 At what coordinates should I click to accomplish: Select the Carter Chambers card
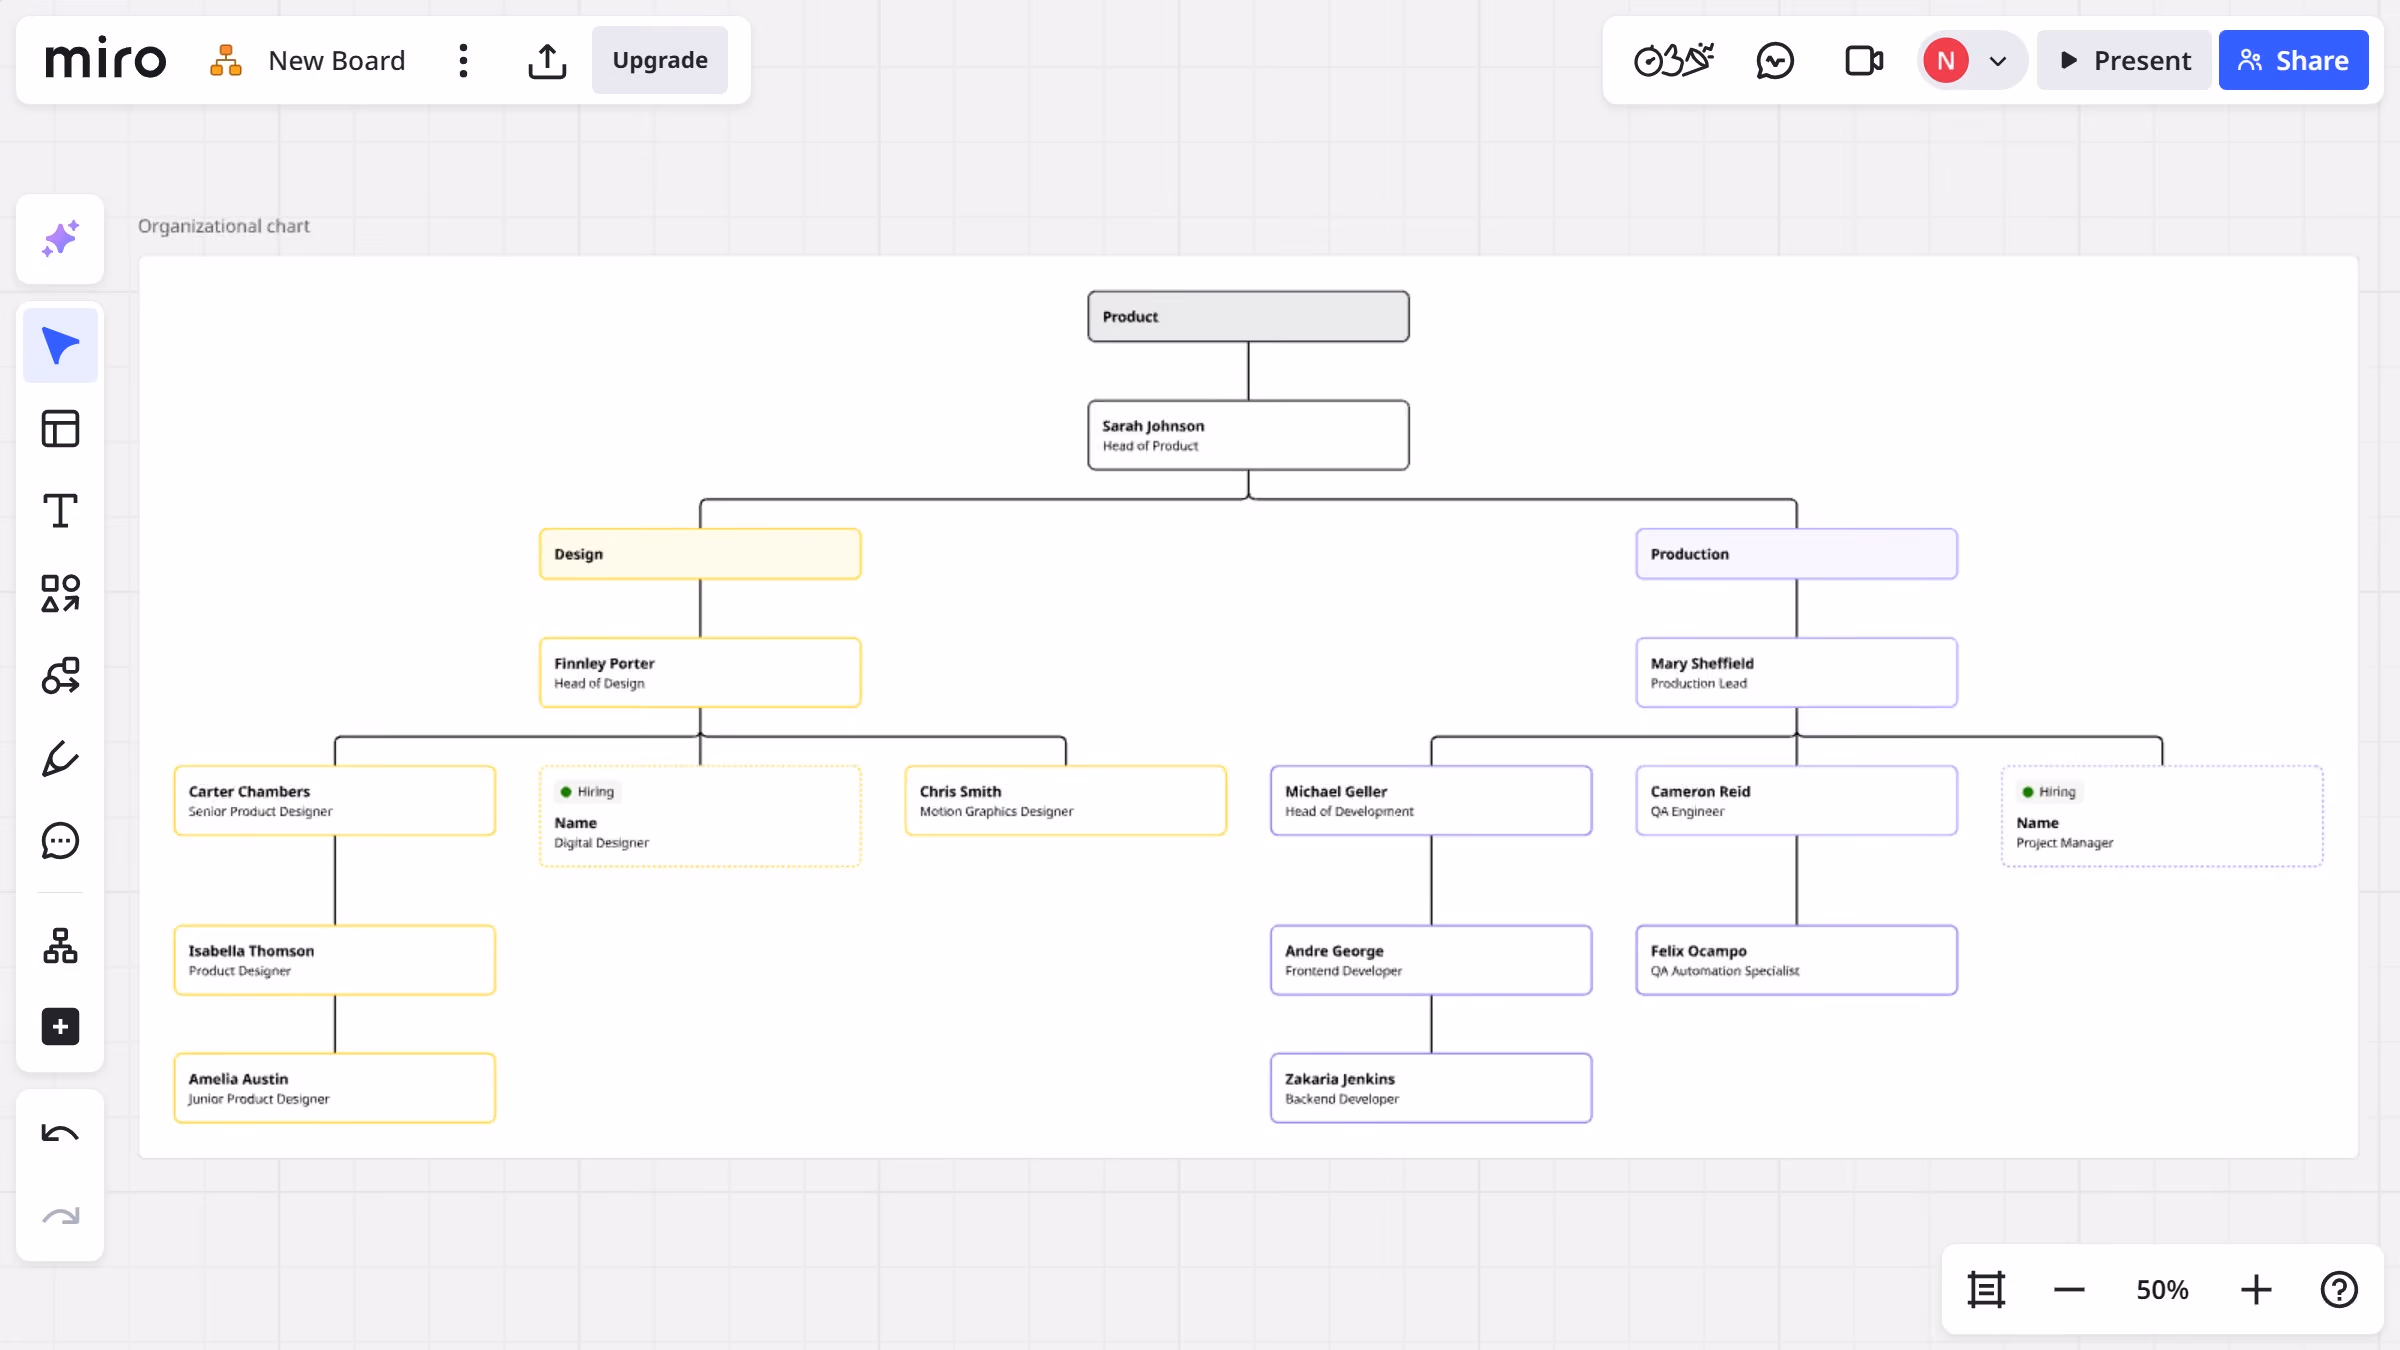334,800
